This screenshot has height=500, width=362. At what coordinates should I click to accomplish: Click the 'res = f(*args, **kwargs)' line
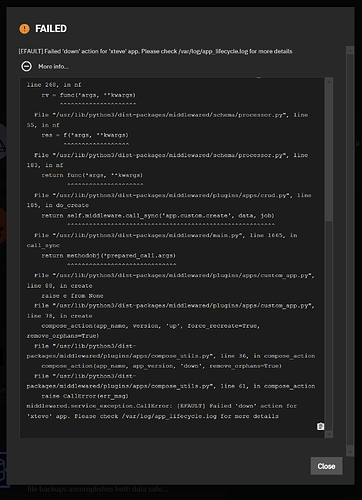click(85, 135)
